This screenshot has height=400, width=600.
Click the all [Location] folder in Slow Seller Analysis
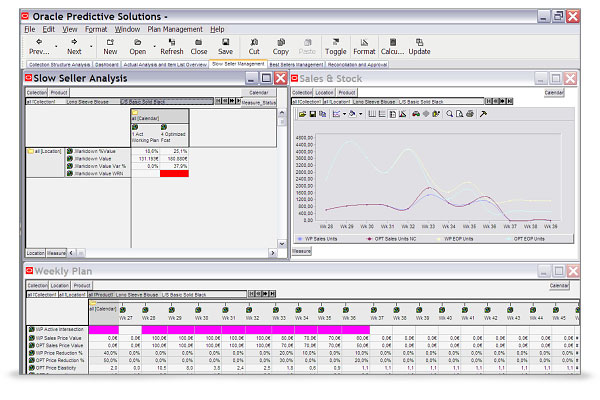pos(44,152)
